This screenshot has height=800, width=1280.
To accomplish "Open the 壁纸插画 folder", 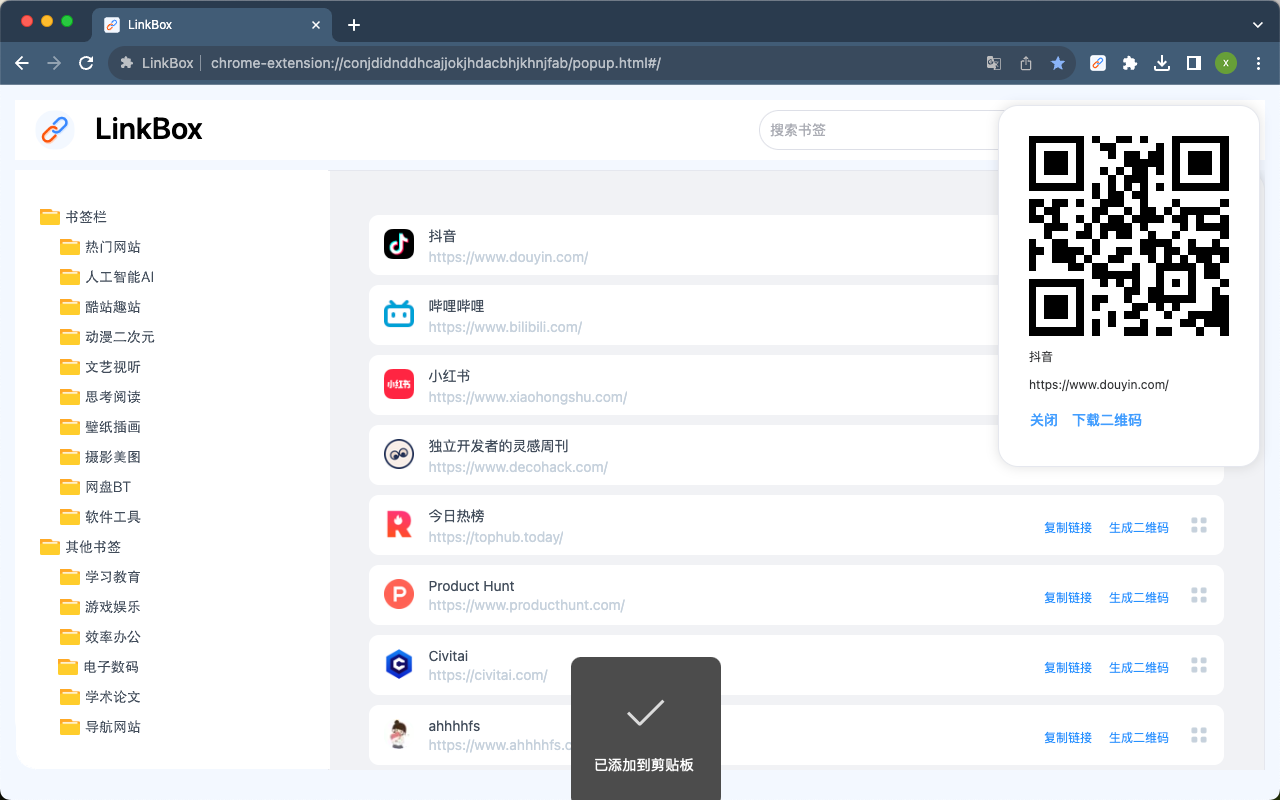I will point(100,426).
